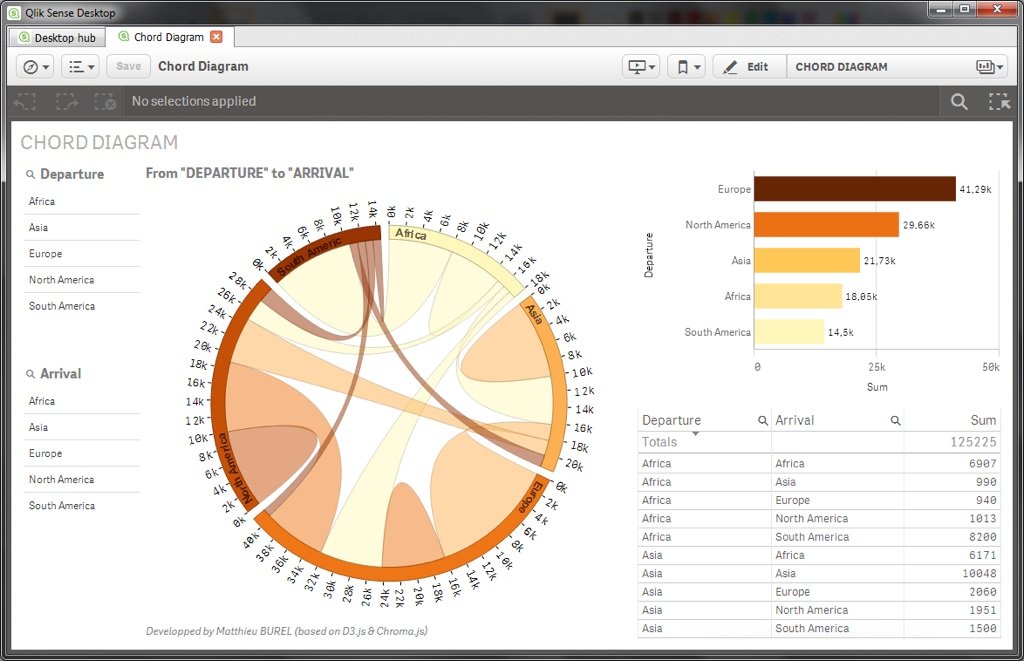
Task: Open the global list menu dropdown
Action: 80,67
